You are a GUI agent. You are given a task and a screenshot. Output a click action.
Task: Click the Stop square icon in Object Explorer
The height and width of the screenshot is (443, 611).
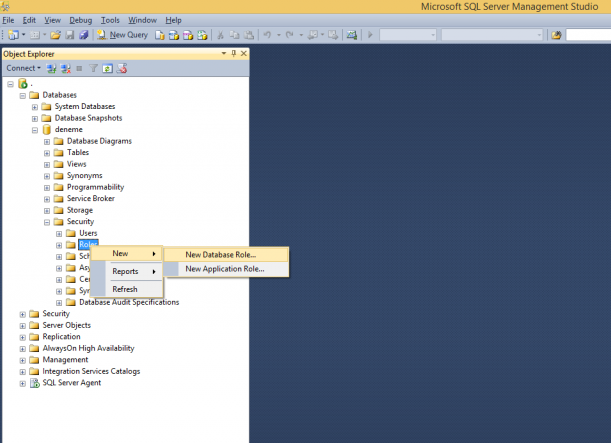click(x=79, y=69)
